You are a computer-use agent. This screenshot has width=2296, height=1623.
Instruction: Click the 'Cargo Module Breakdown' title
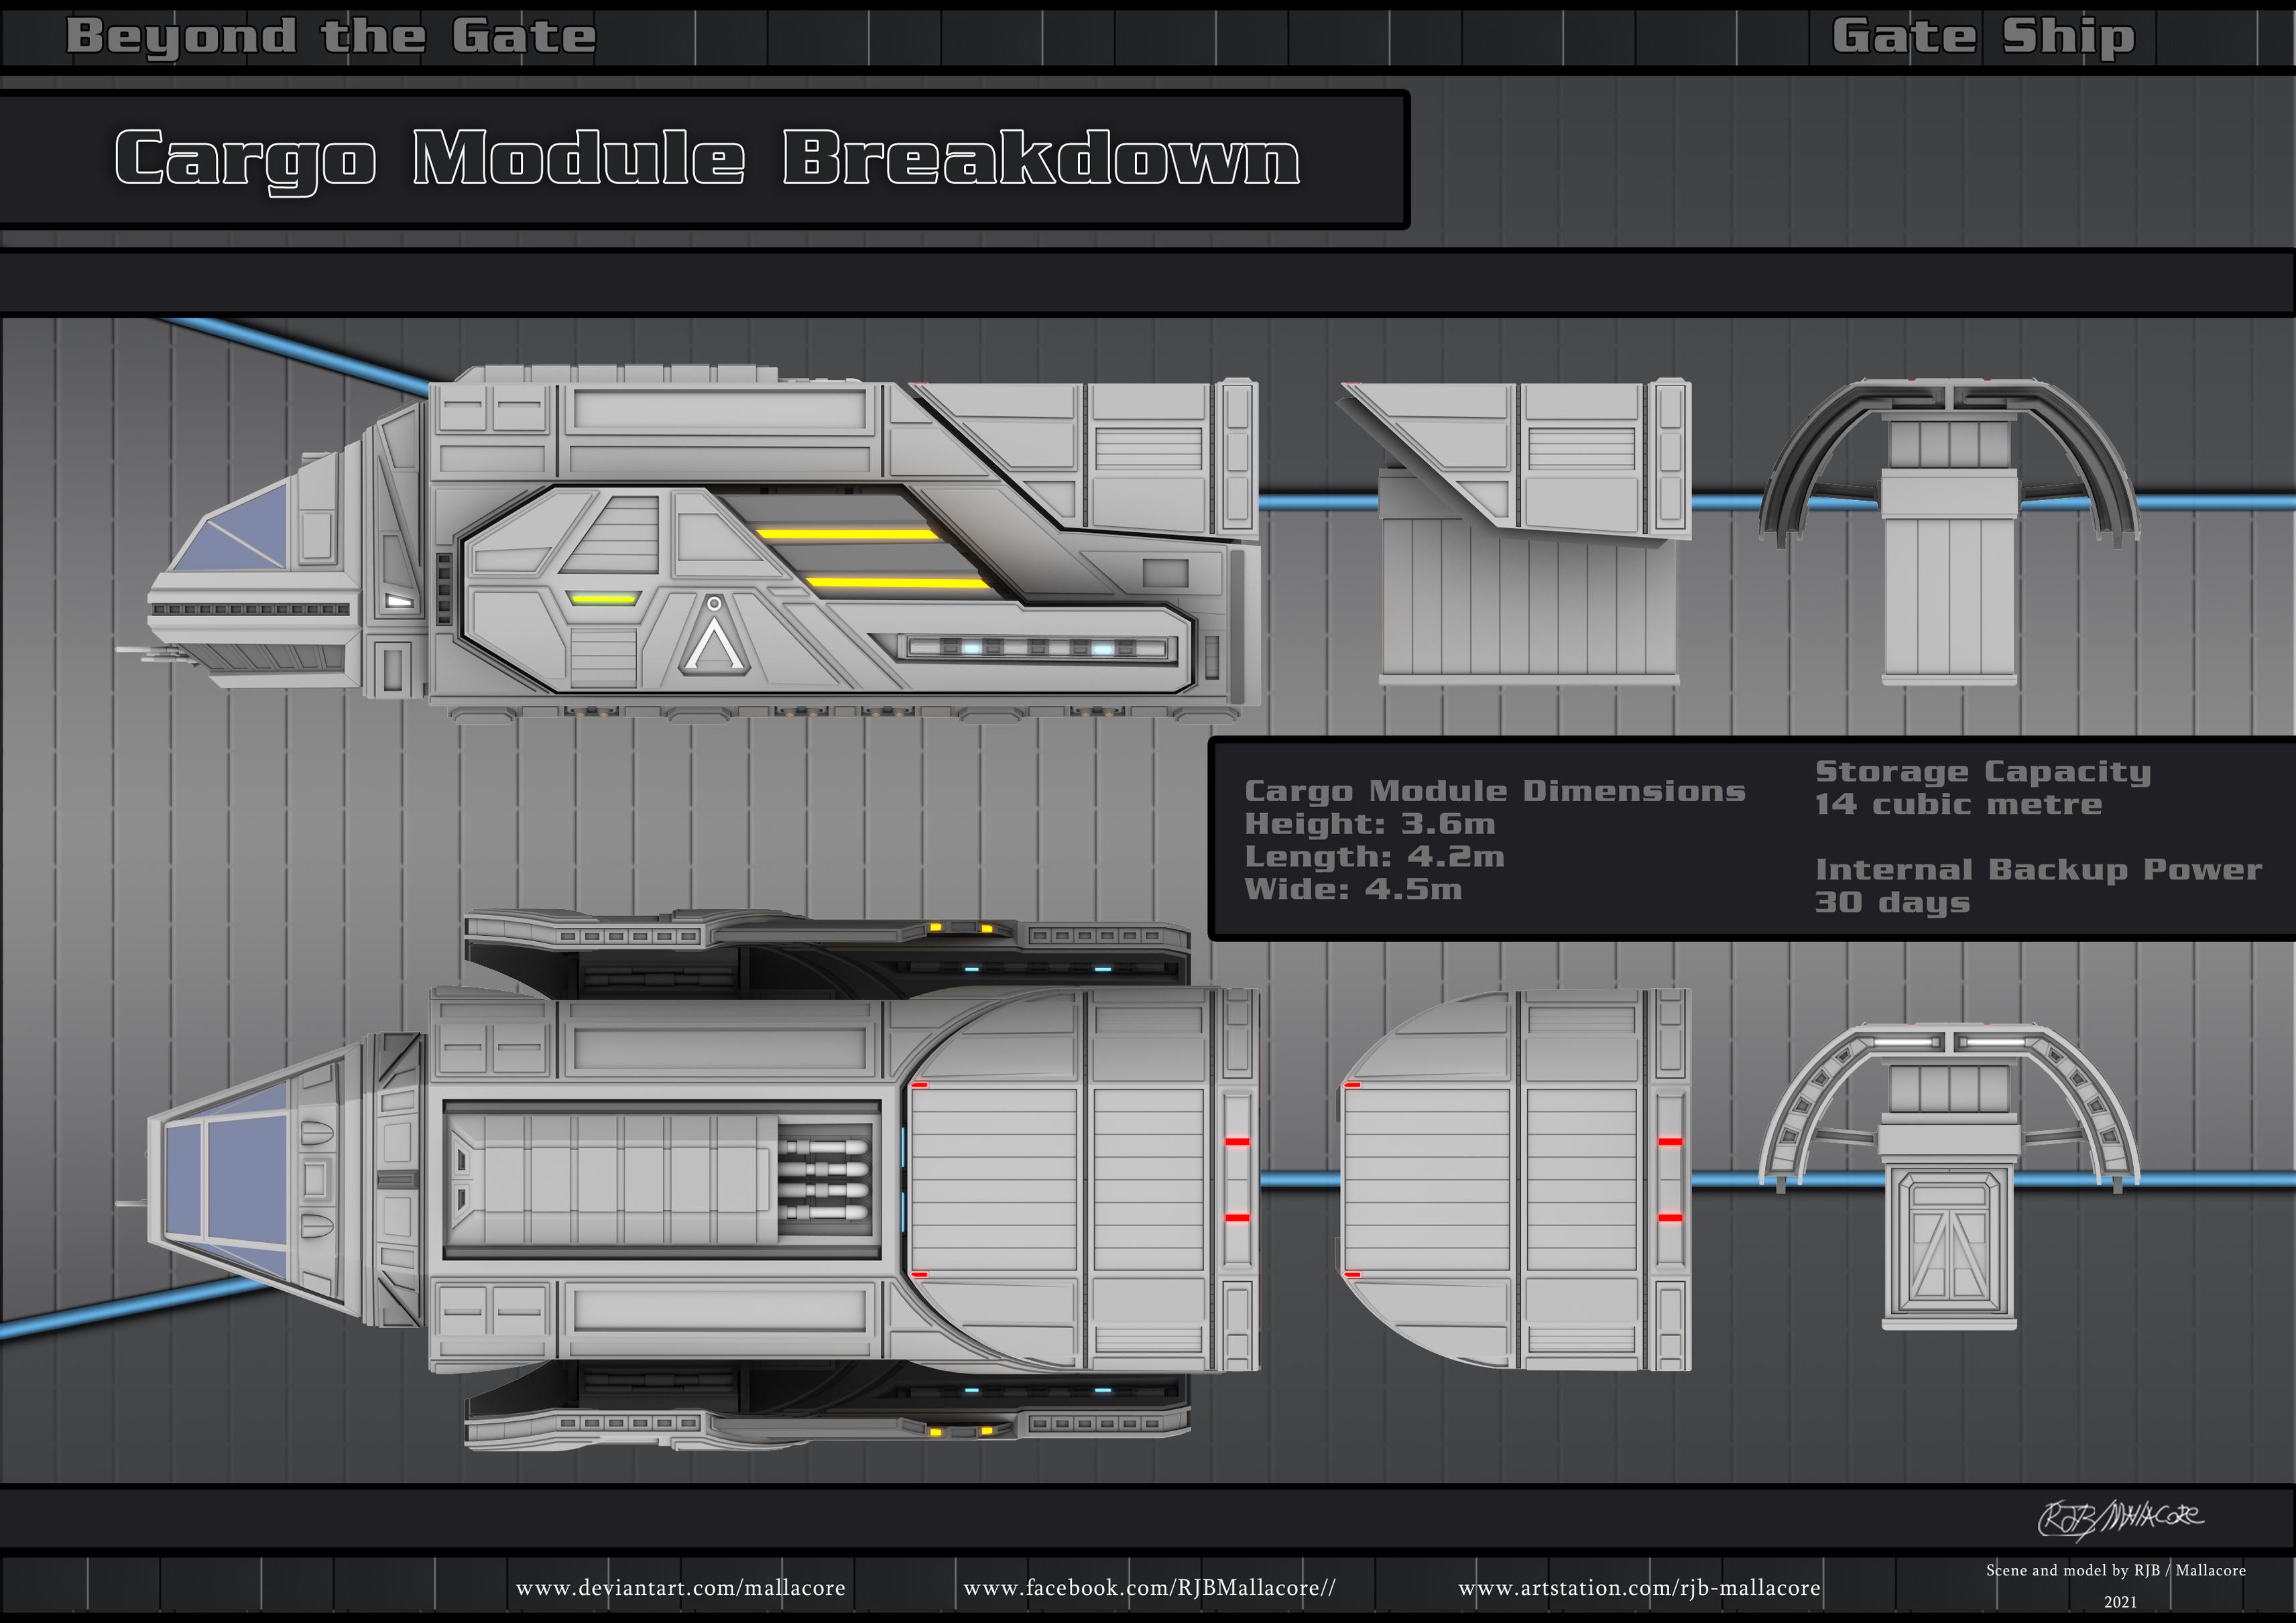[x=707, y=160]
